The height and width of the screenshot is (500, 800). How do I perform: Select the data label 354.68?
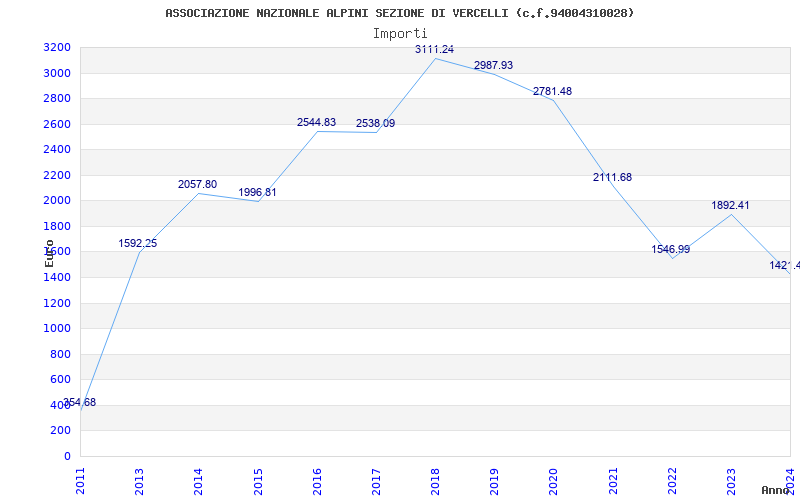[x=80, y=403]
